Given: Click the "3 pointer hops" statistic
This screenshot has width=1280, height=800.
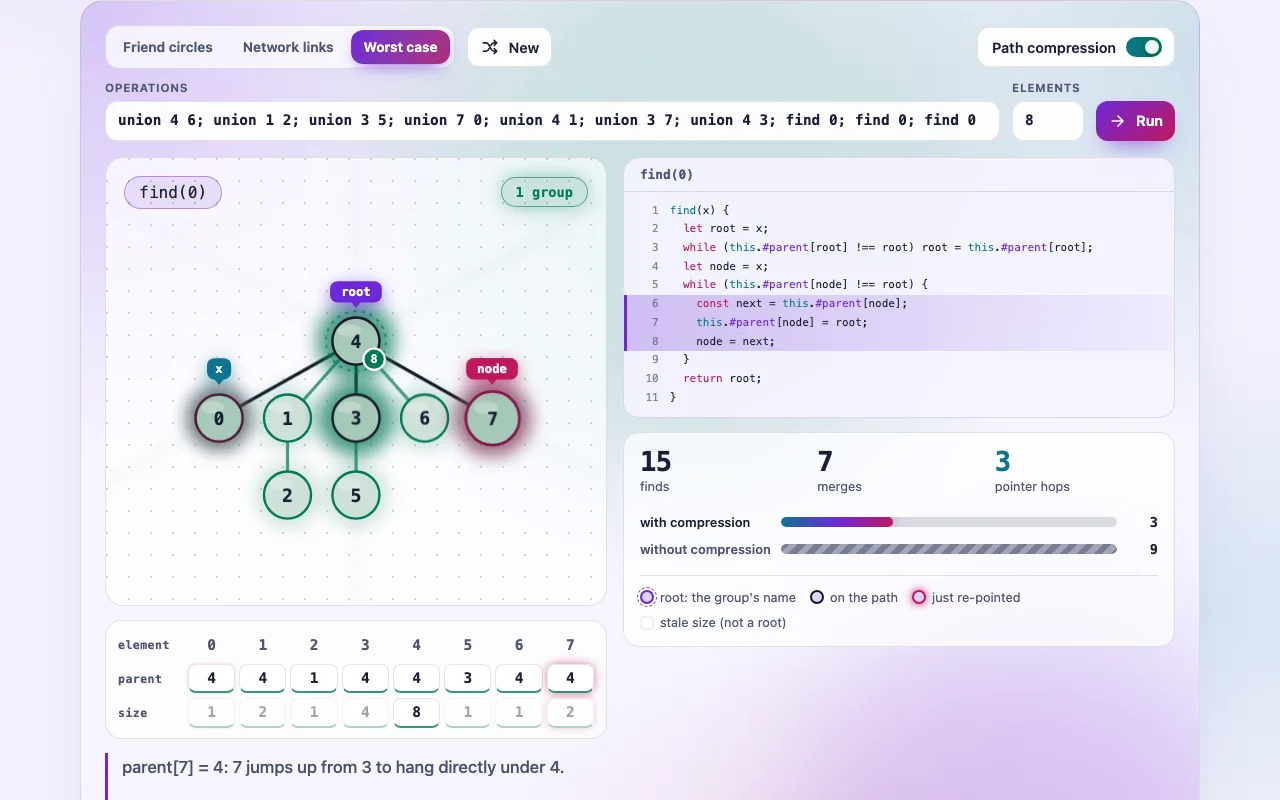Looking at the screenshot, I should [x=1032, y=471].
